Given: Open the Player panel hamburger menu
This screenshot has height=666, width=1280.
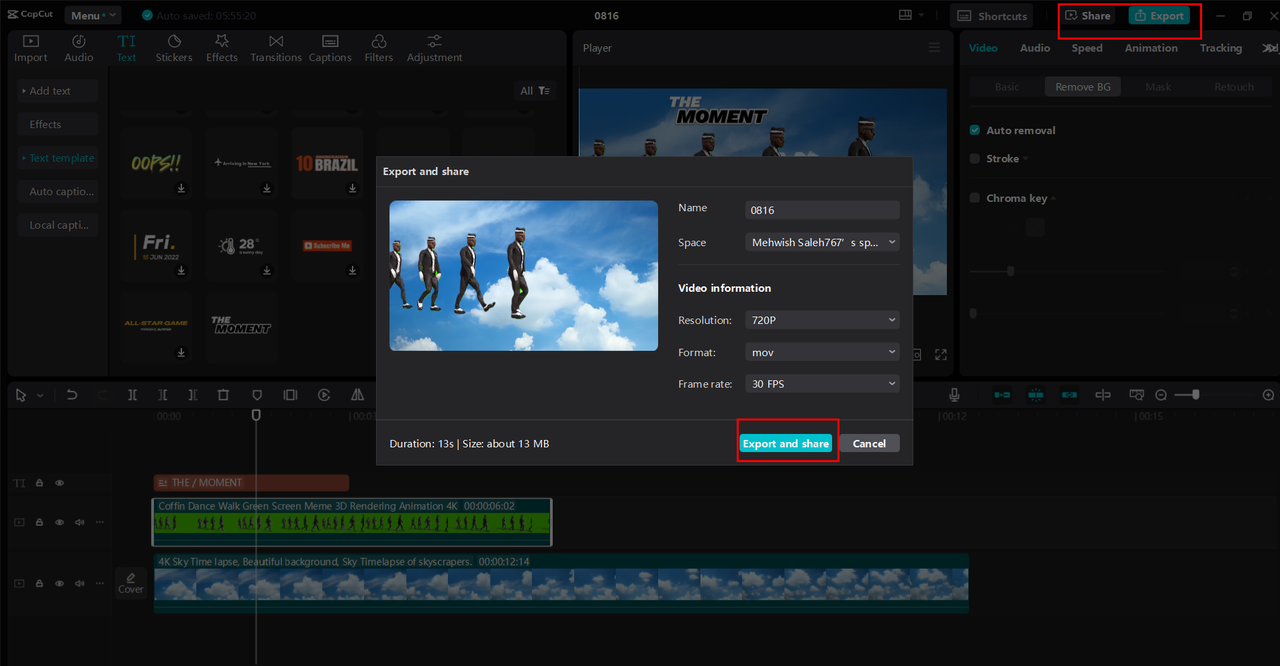Looking at the screenshot, I should pyautogui.click(x=934, y=48).
